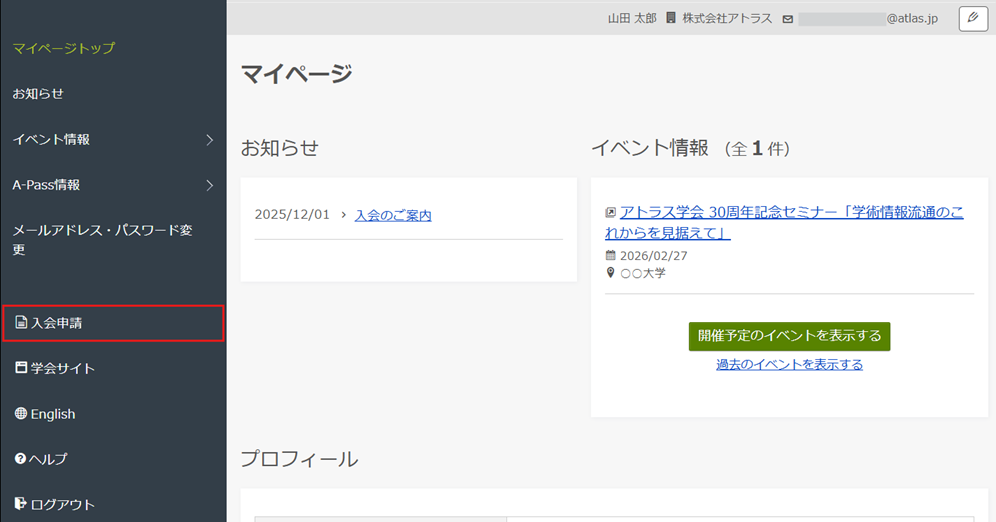
Task: Click the document icon beside 入会申請
Action: (x=21, y=323)
